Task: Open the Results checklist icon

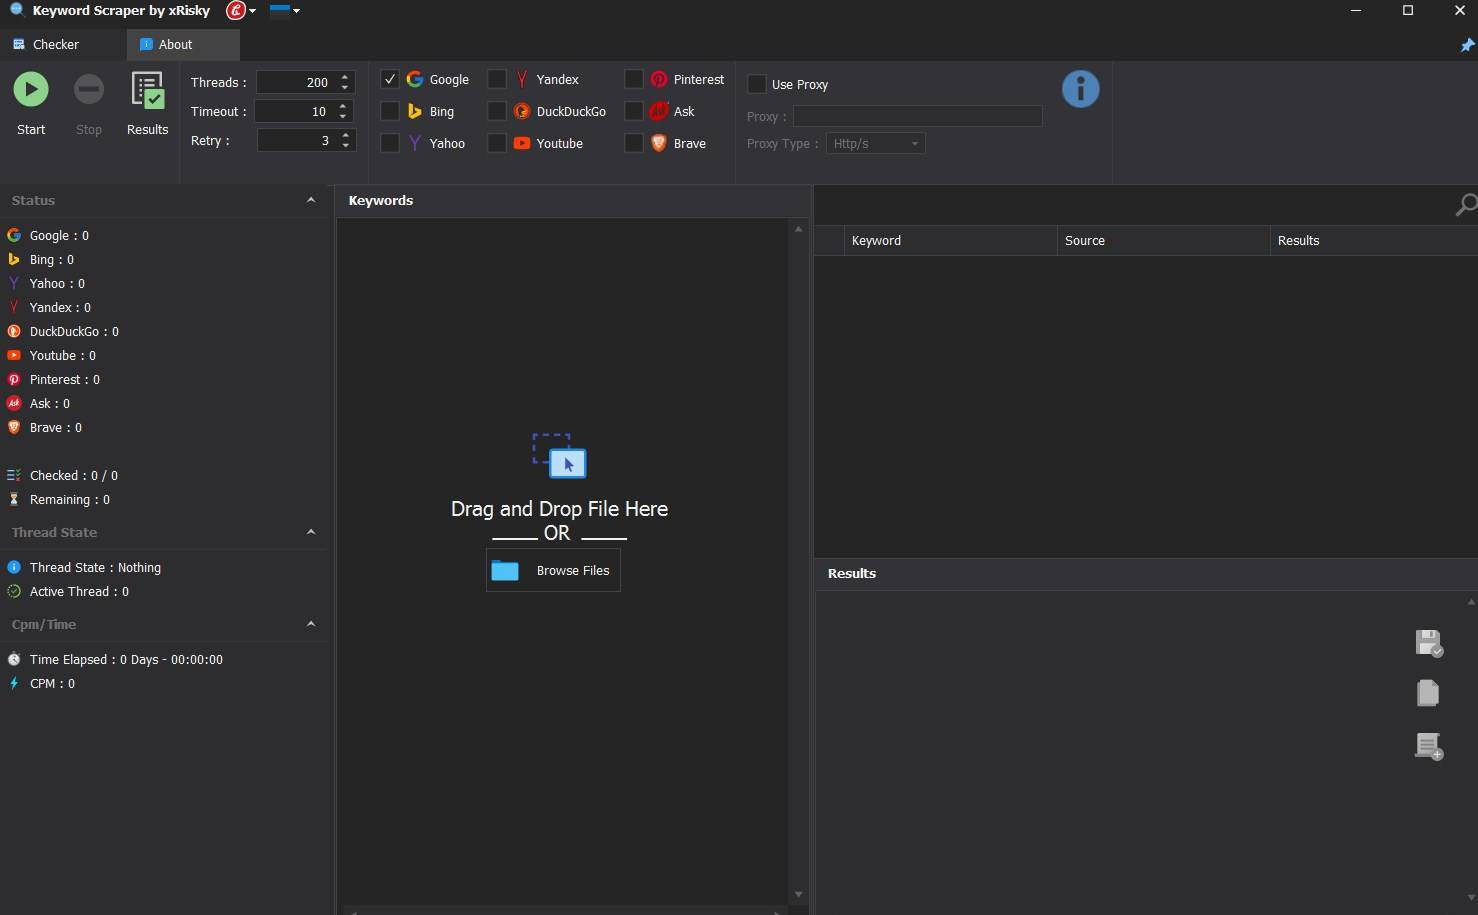Action: [x=148, y=91]
